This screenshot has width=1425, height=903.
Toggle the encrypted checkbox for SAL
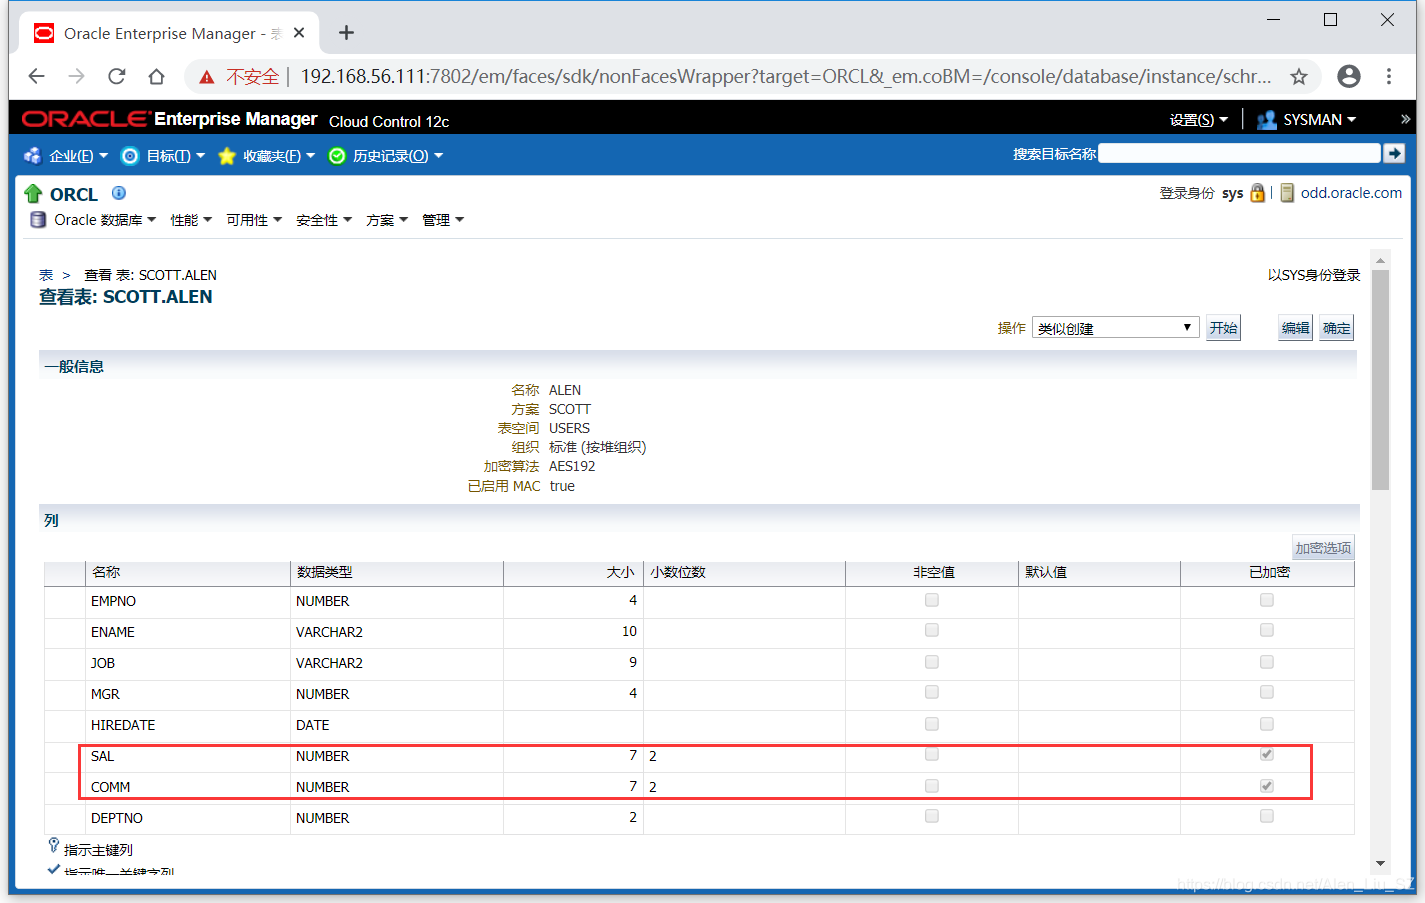(x=1267, y=754)
